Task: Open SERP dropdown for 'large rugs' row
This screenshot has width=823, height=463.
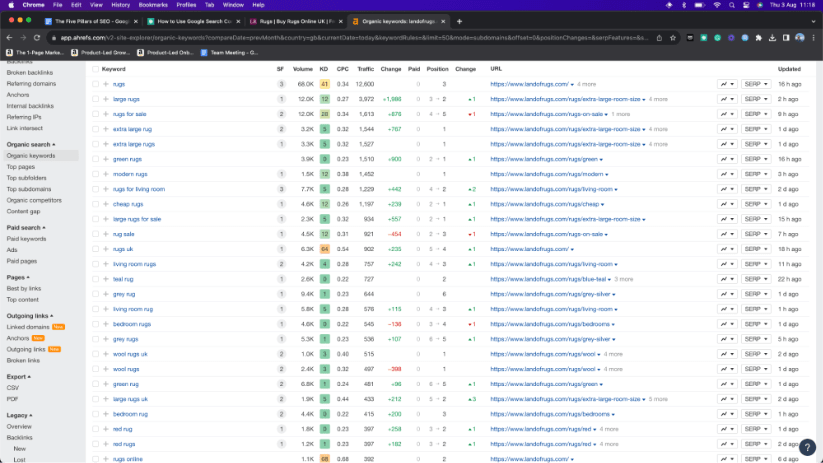Action: [755, 99]
